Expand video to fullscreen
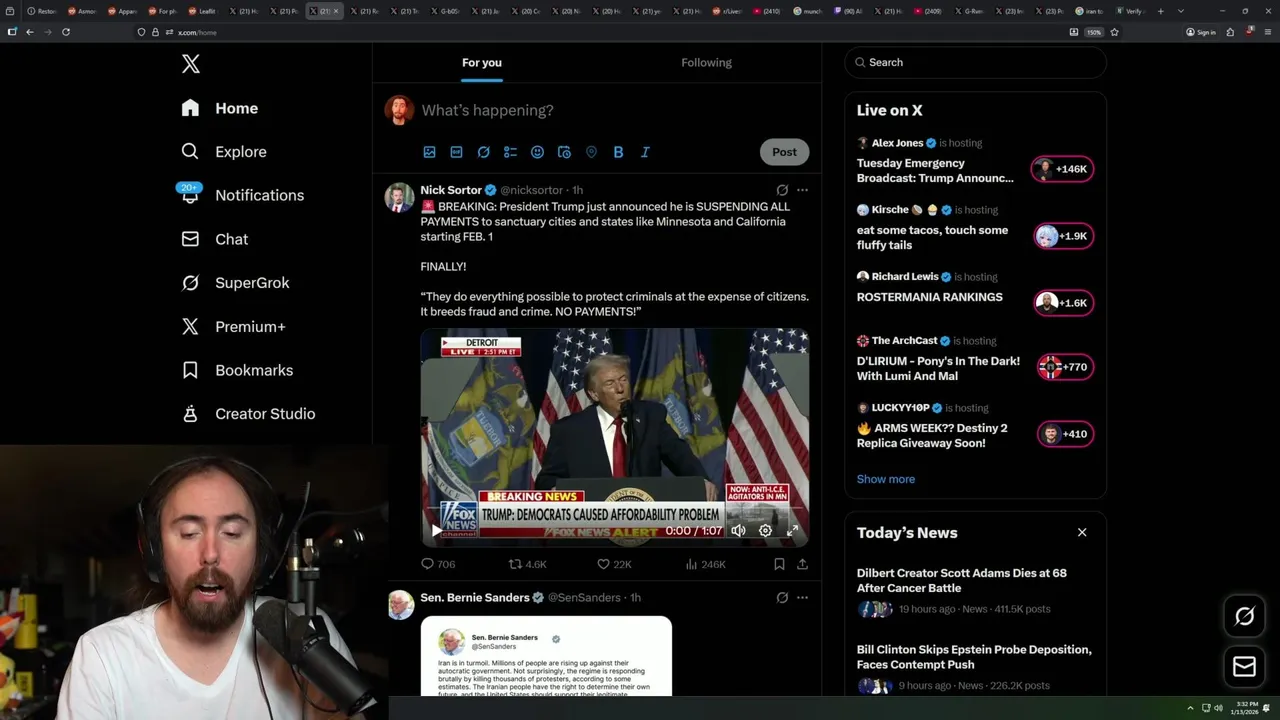 click(x=792, y=531)
